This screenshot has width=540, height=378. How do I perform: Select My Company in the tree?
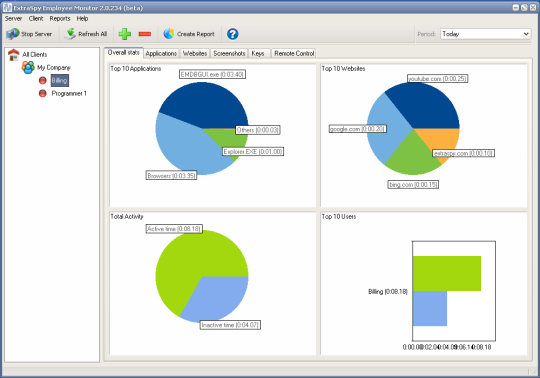pyautogui.click(x=54, y=67)
